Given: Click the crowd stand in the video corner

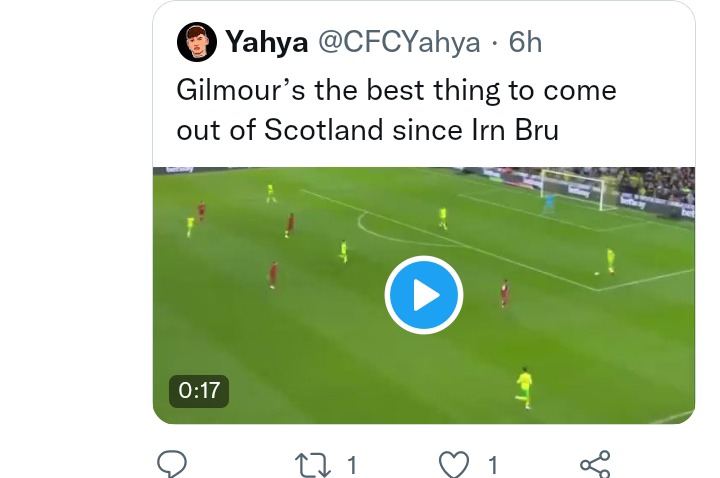Looking at the screenshot, I should point(656,184).
